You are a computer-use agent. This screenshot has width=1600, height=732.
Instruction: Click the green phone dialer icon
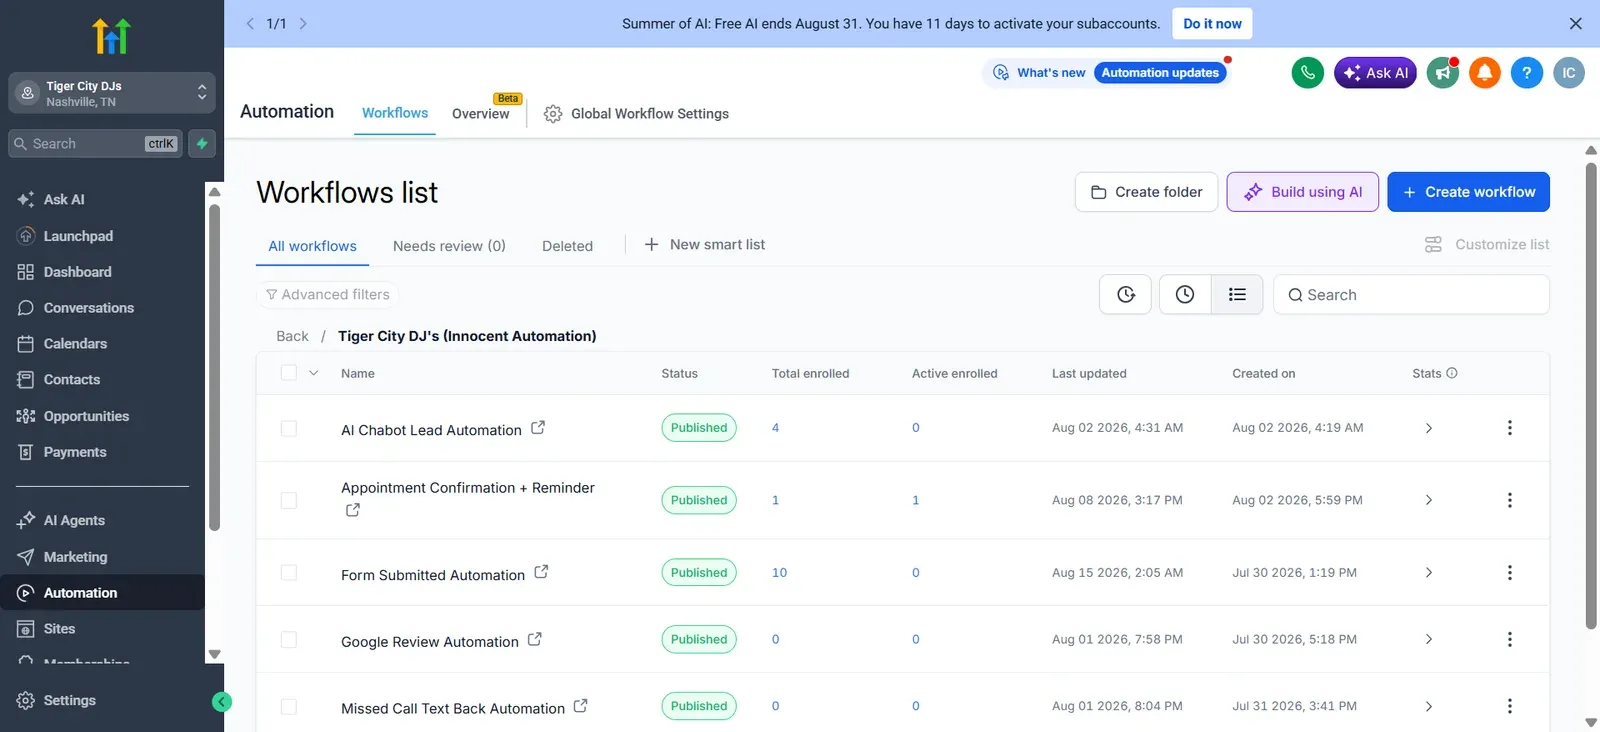pos(1307,73)
